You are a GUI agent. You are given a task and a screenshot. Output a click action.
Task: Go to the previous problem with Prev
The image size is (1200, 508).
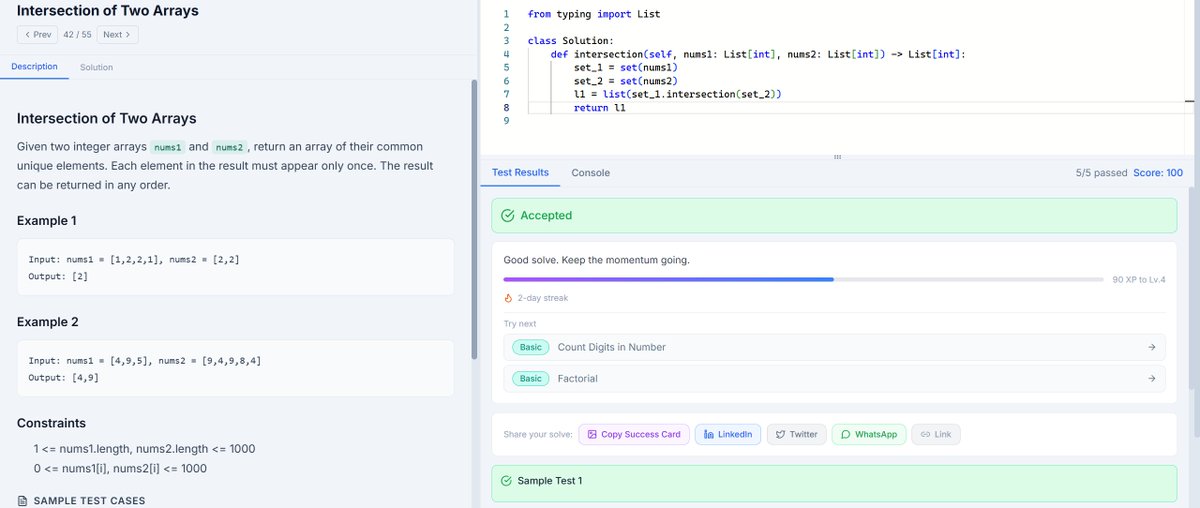(x=37, y=34)
